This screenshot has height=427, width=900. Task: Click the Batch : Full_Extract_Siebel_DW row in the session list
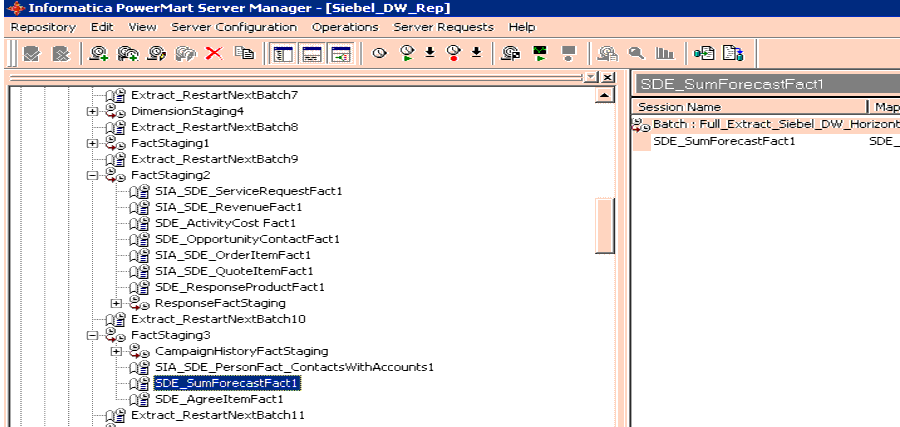click(766, 125)
